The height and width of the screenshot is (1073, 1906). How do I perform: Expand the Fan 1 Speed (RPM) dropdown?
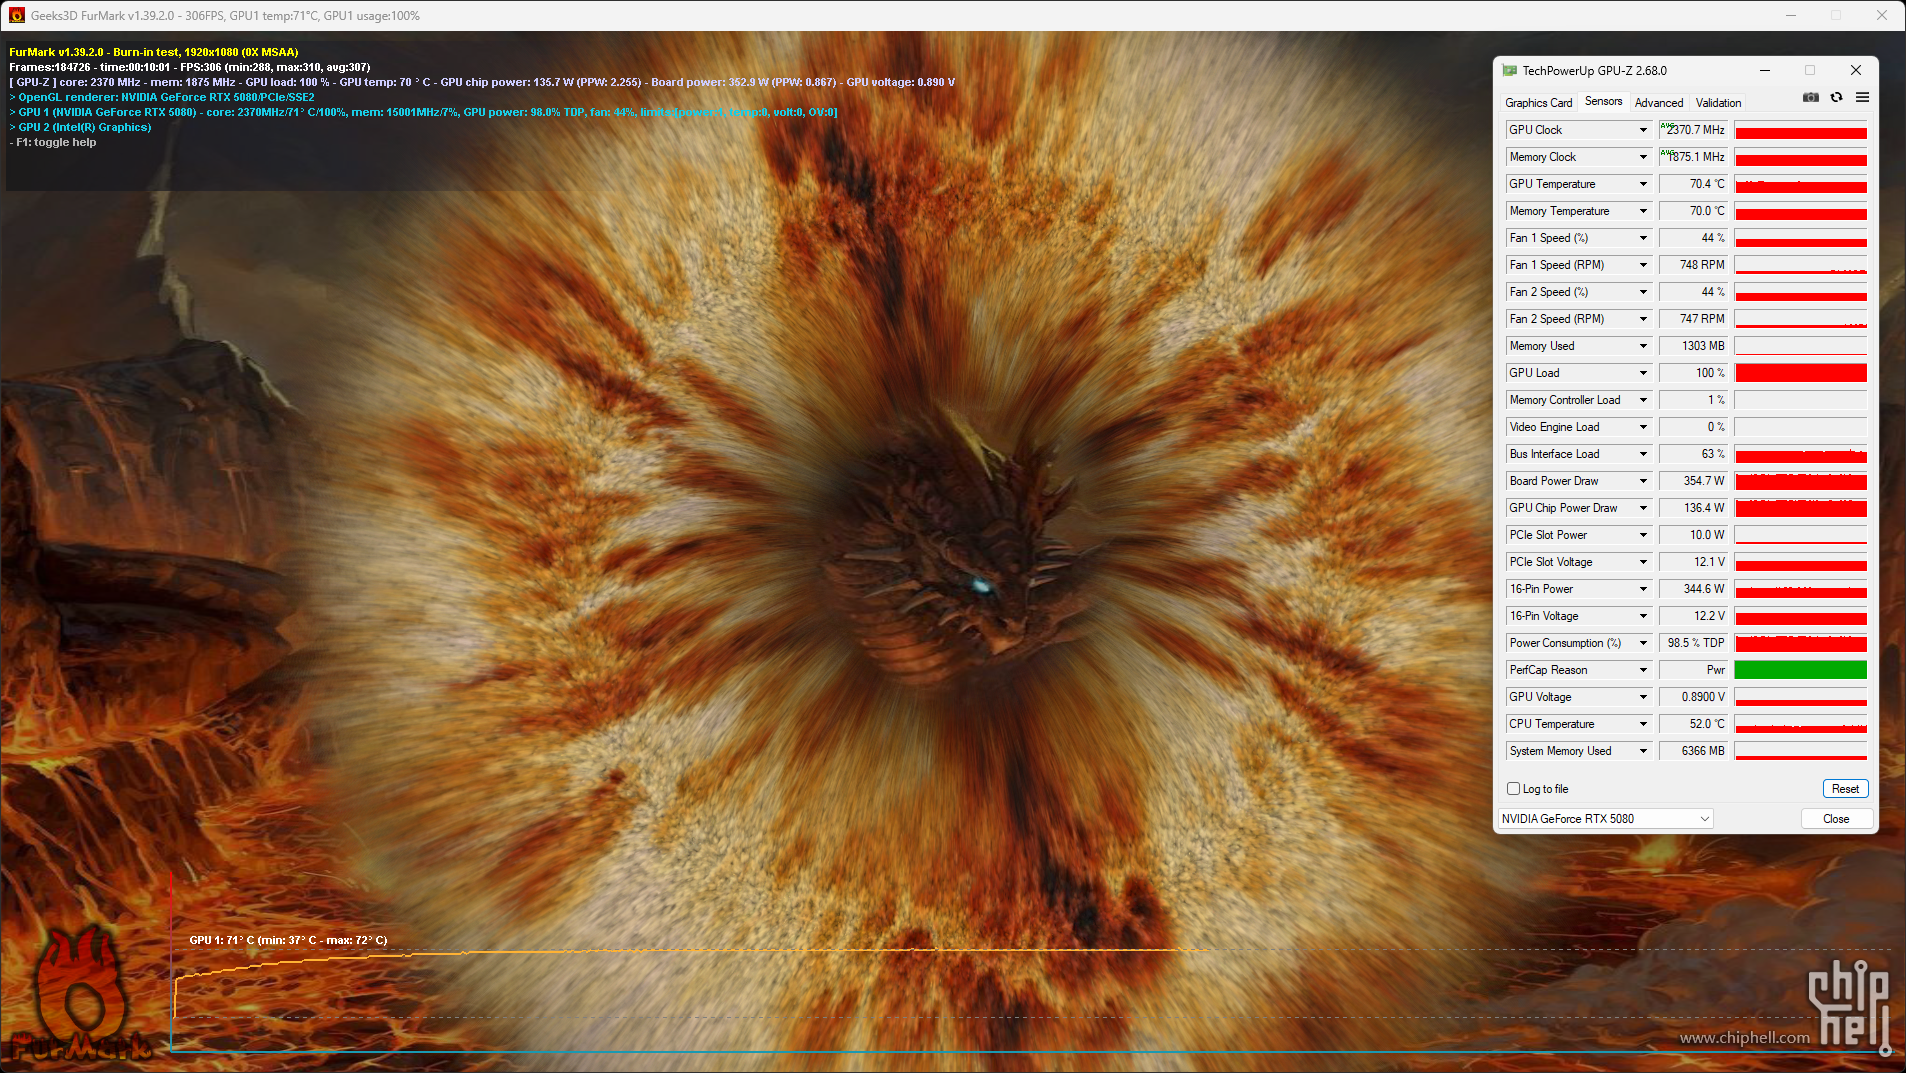[1643, 265]
